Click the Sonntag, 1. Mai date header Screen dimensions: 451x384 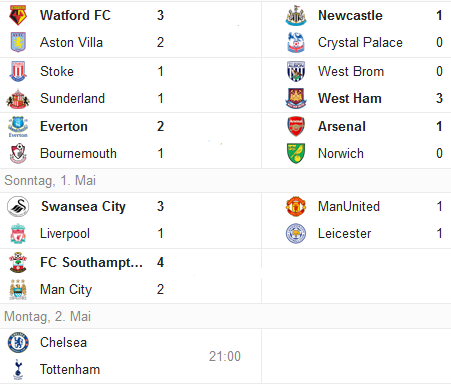[x=50, y=181]
